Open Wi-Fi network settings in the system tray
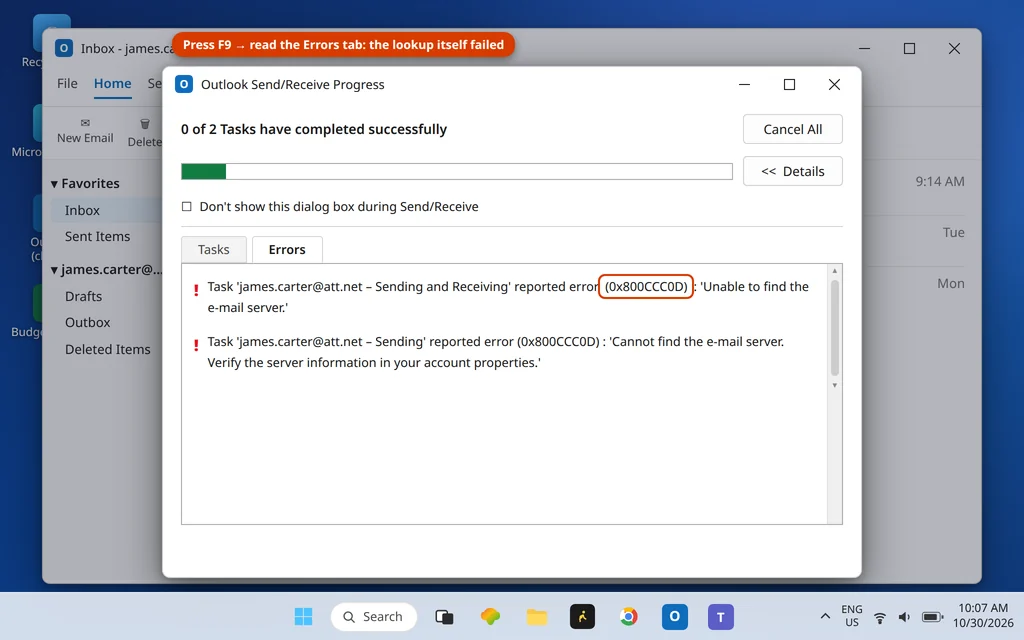The image size is (1024, 640). point(880,617)
